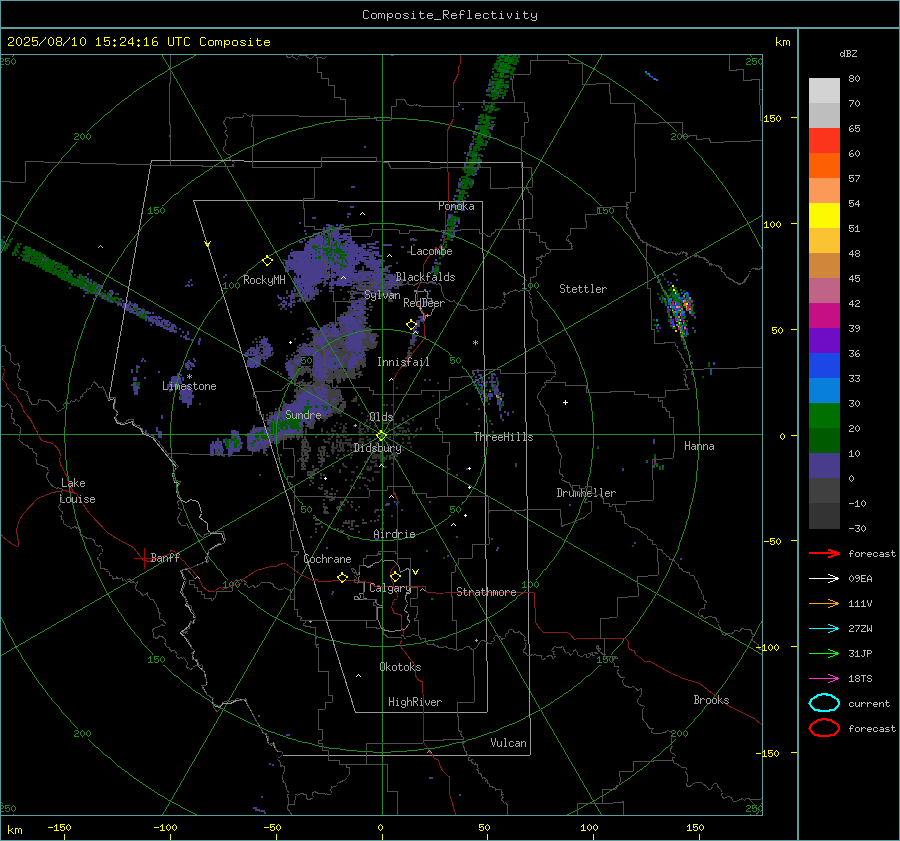The height and width of the screenshot is (841, 900).
Task: Click the Ponoka city label
Action: (456, 206)
